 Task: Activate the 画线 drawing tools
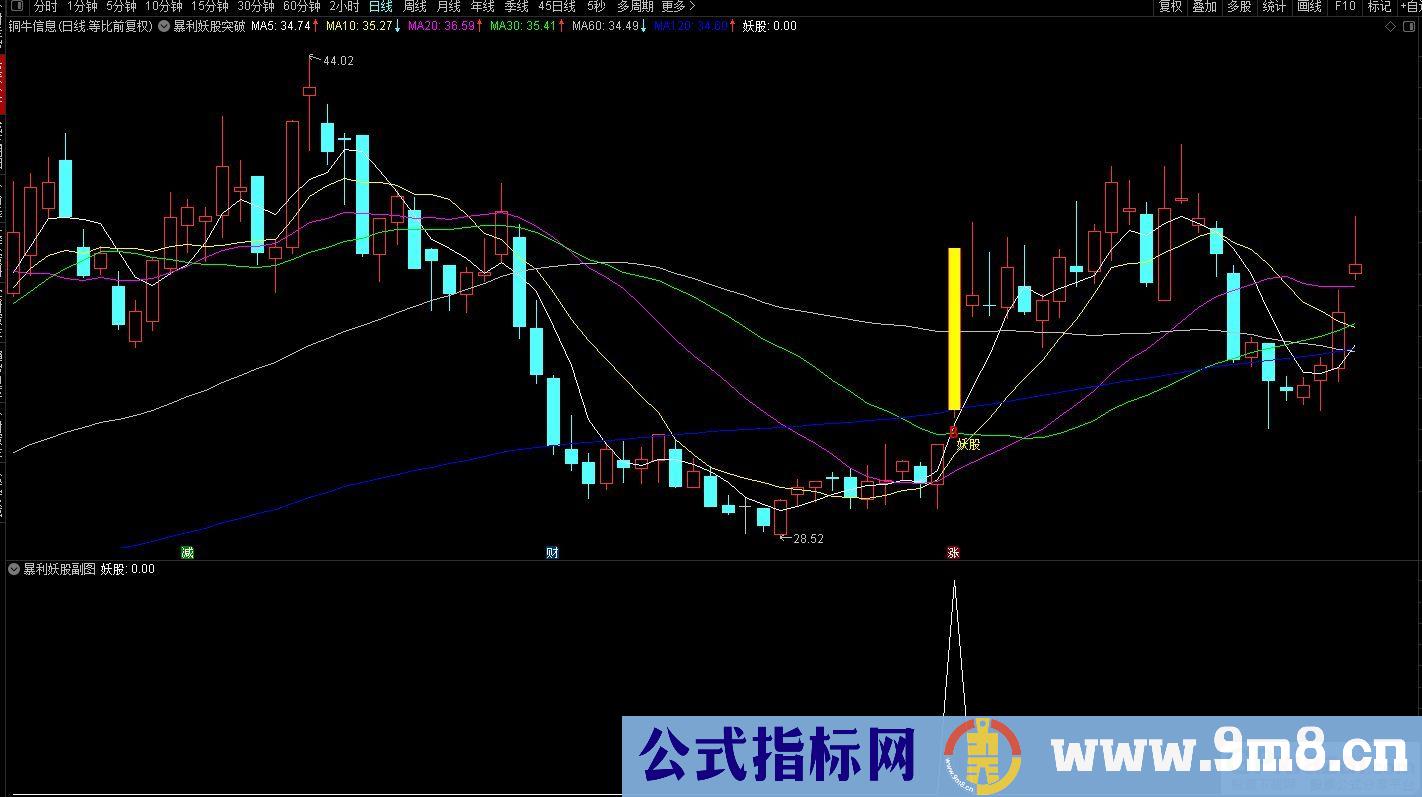[1309, 6]
